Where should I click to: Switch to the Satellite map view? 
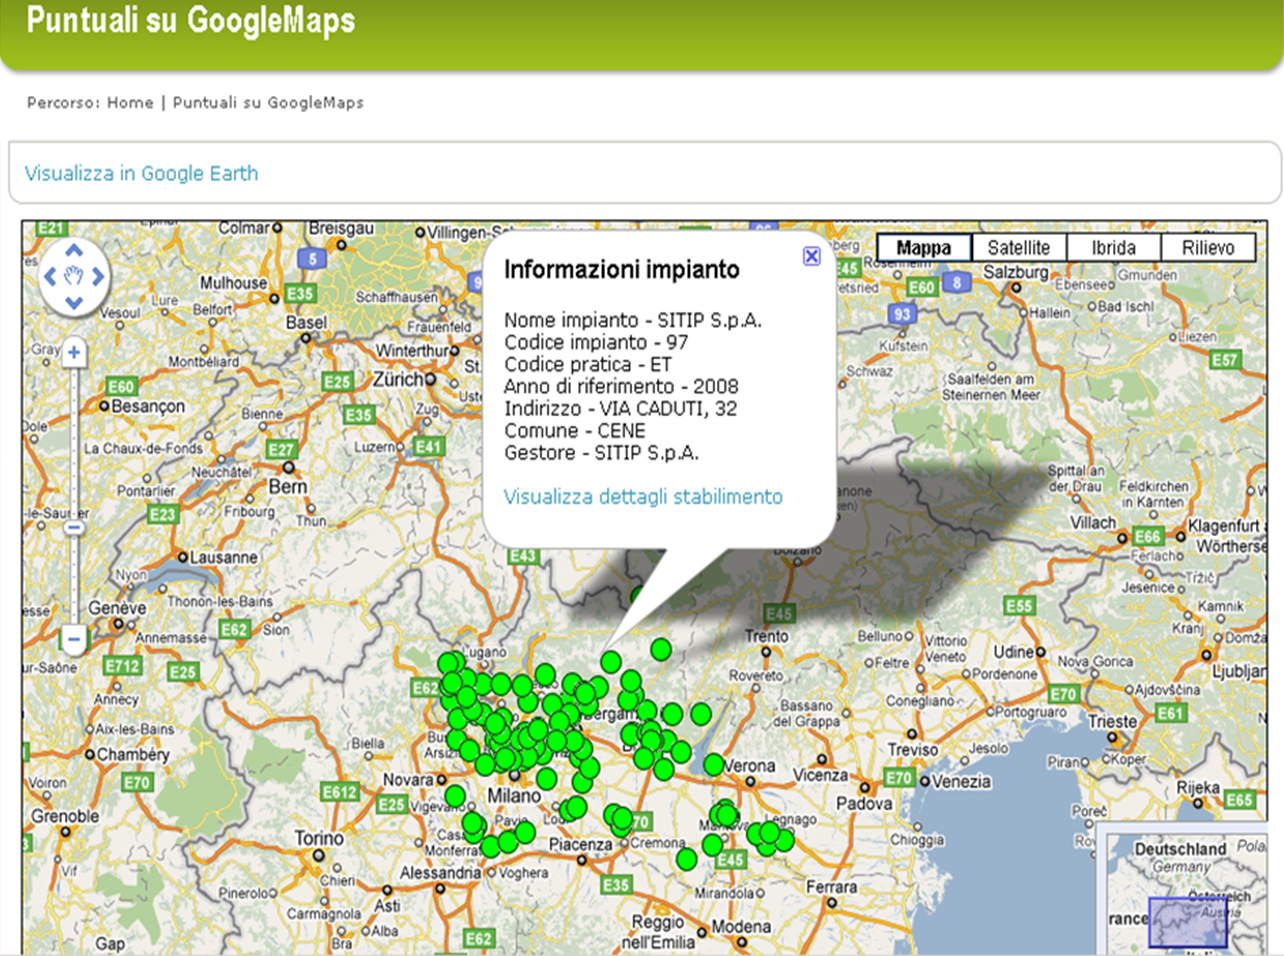1019,248
